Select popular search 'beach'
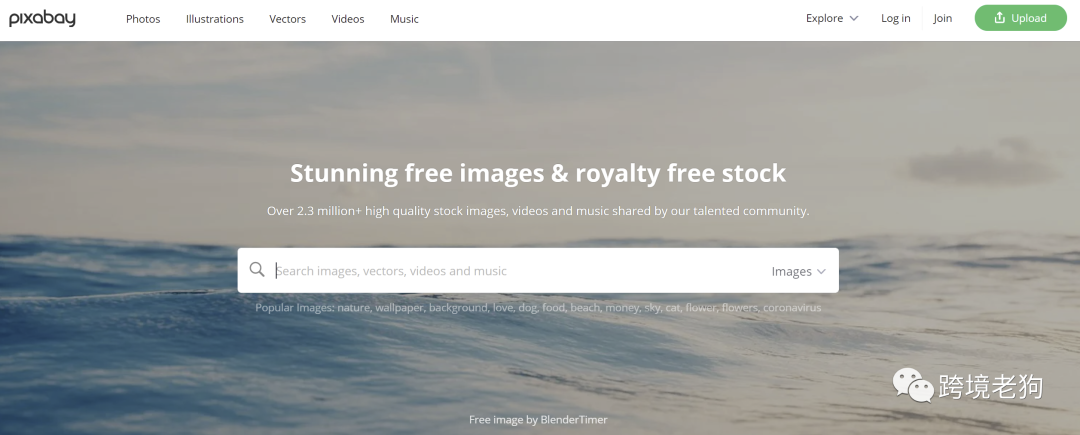 click(x=585, y=308)
